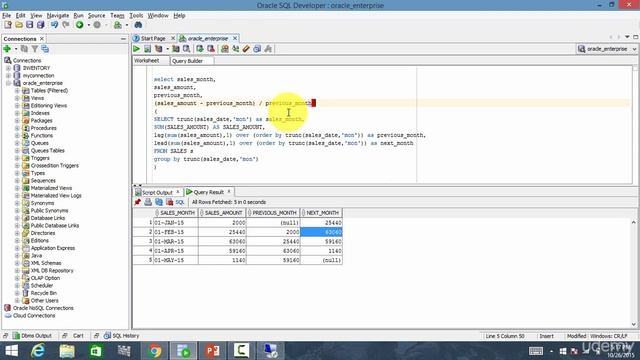Expand the Tables (Filtered) node
The image size is (640, 360).
(x=17, y=91)
